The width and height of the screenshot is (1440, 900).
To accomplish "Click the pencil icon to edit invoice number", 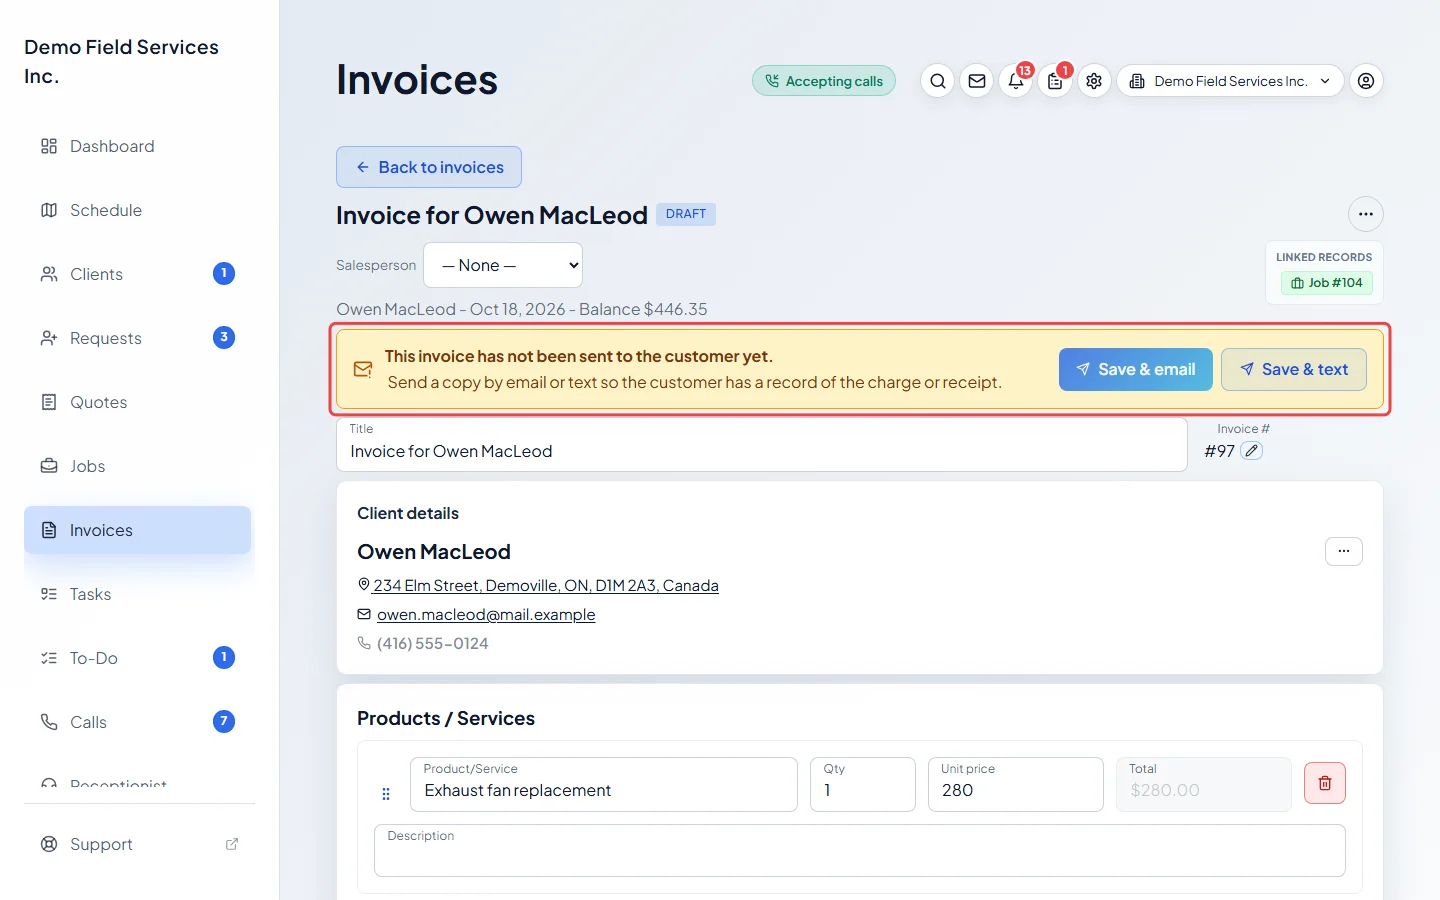I will tap(1251, 451).
